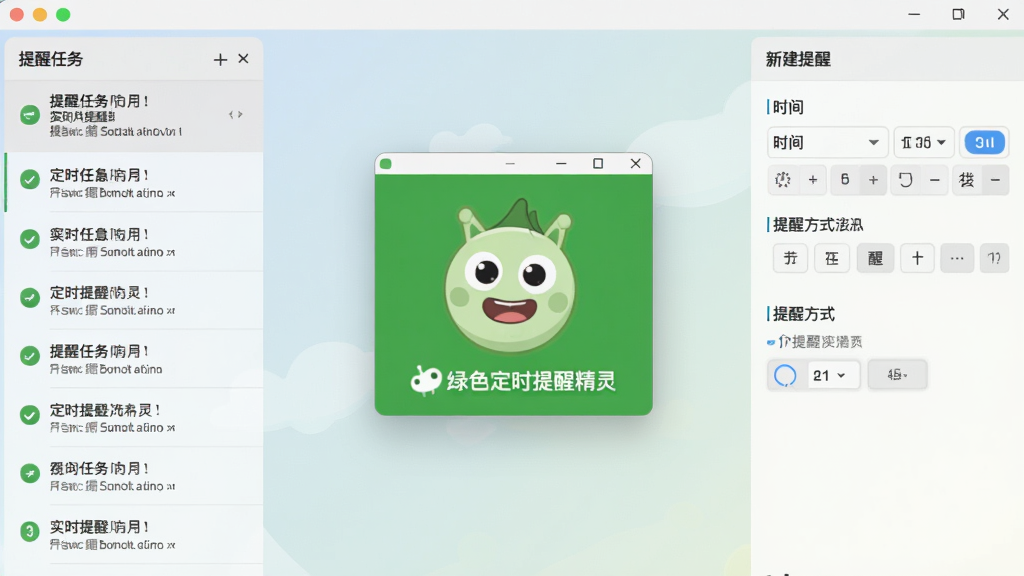Maximize the green mascot window
The width and height of the screenshot is (1024, 576).
(598, 163)
